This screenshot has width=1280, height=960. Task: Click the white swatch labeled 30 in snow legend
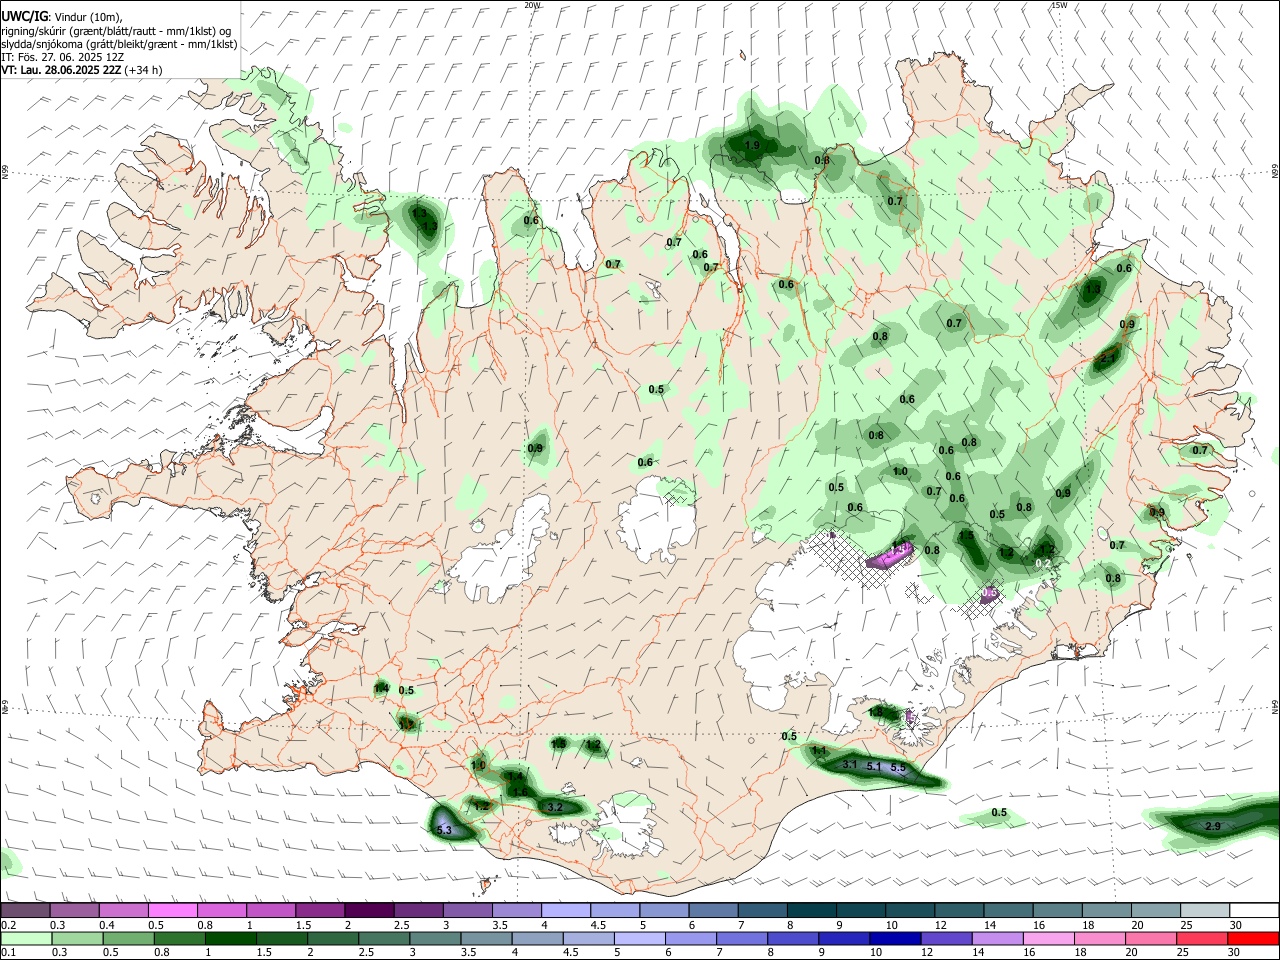[x=1254, y=910]
